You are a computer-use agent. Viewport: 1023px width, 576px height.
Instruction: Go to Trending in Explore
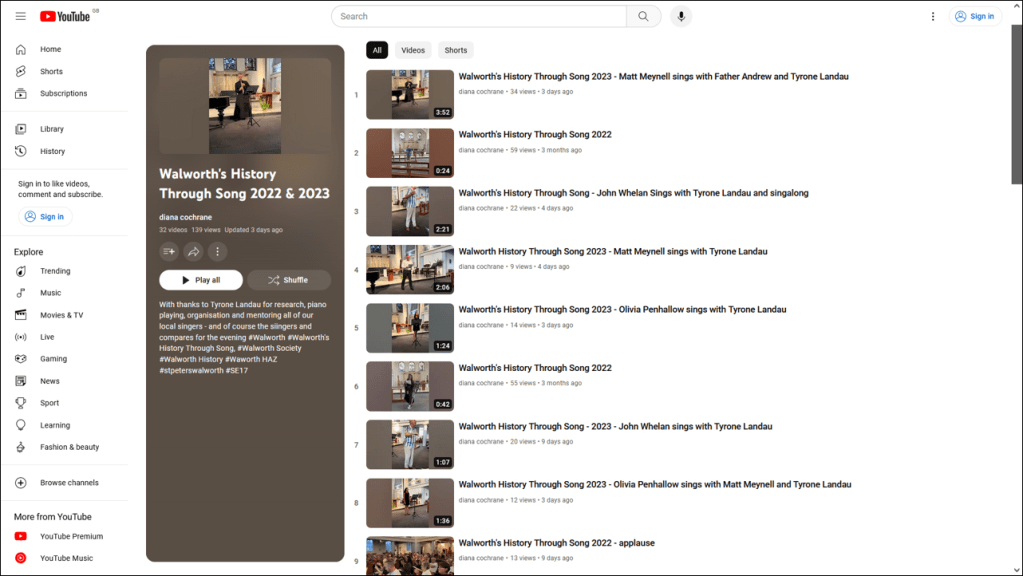tap(55, 271)
